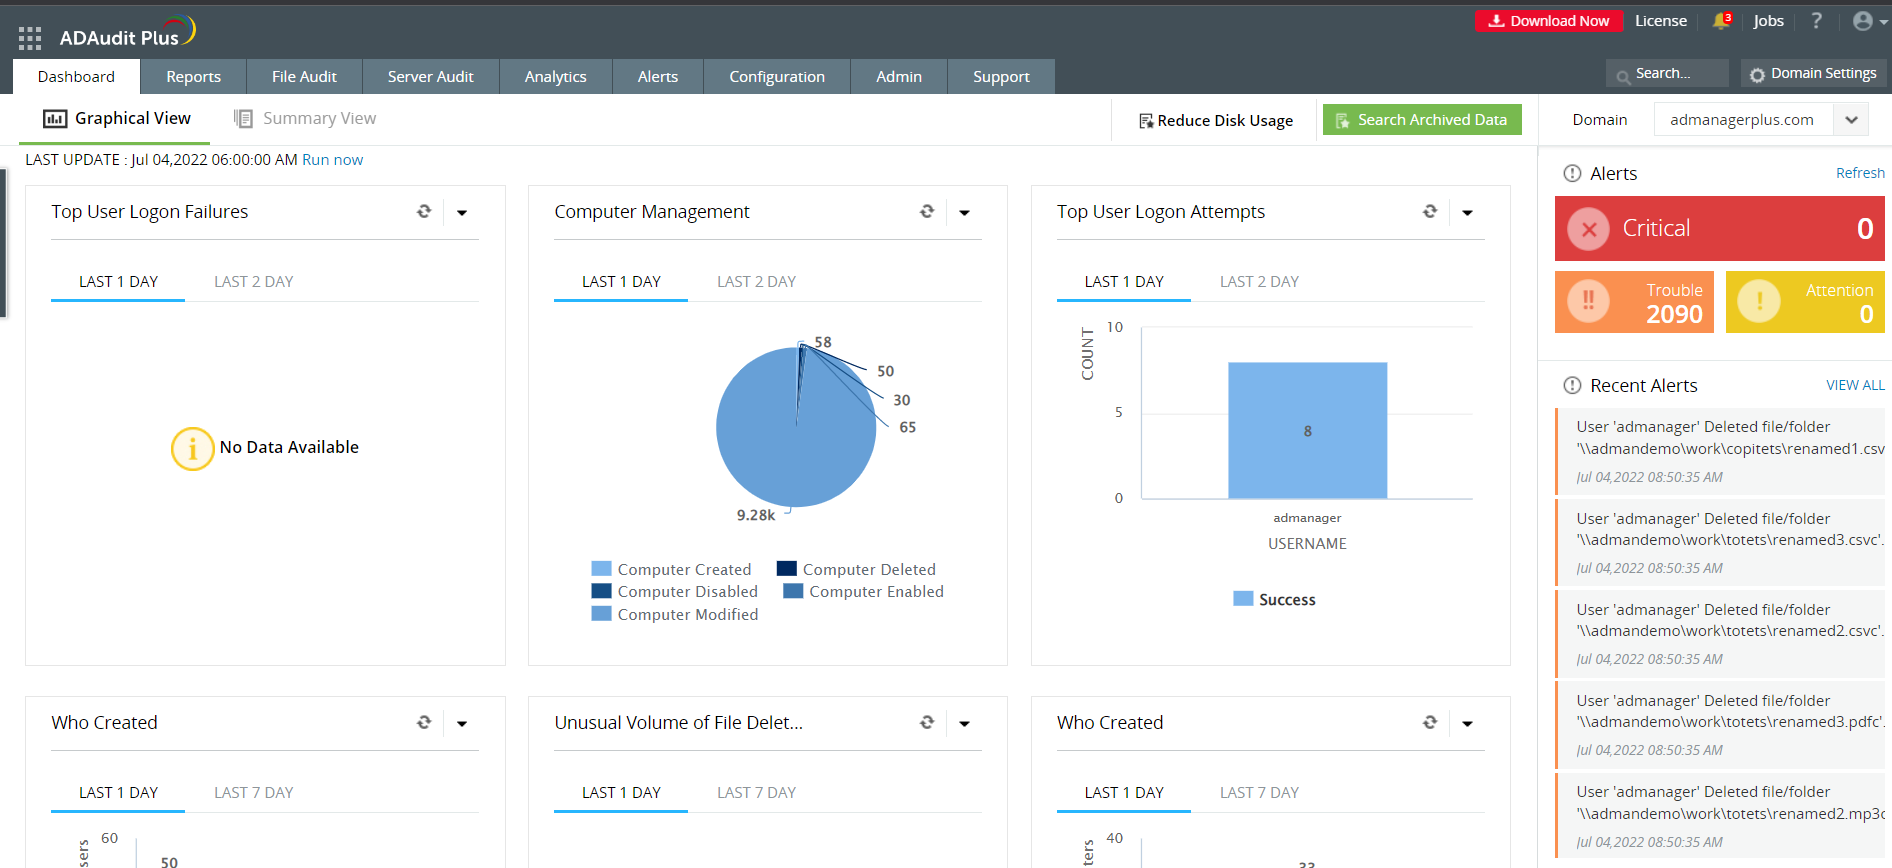Click the Attention alerts exclamation icon
The image size is (1892, 868).
pos(1759,301)
